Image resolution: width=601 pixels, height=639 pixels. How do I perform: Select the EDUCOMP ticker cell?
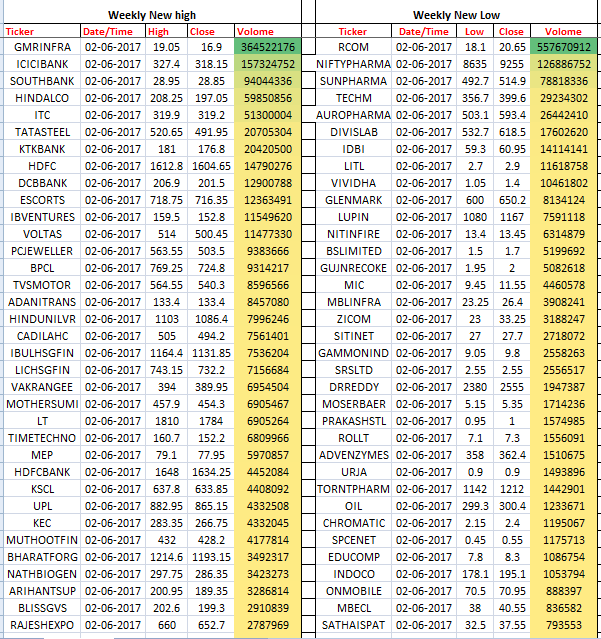click(x=353, y=557)
